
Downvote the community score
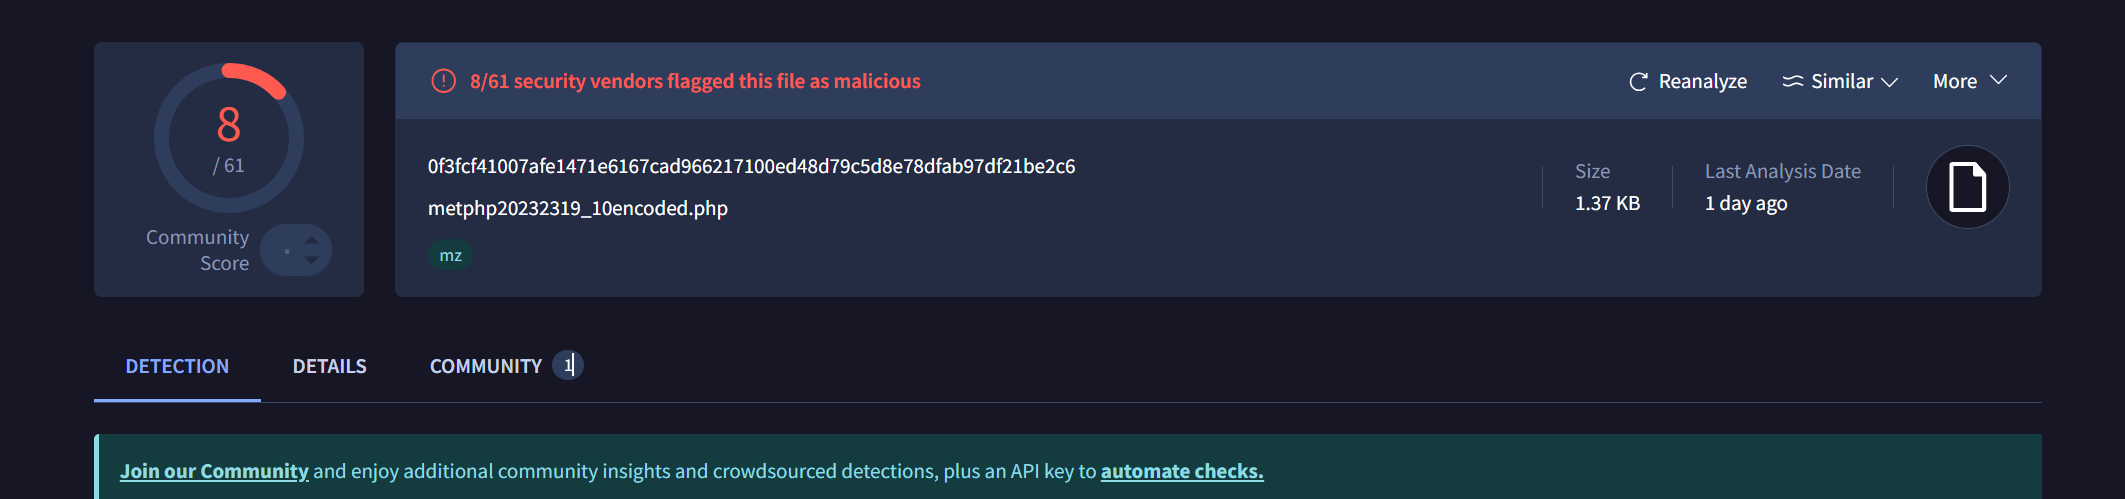click(x=312, y=260)
